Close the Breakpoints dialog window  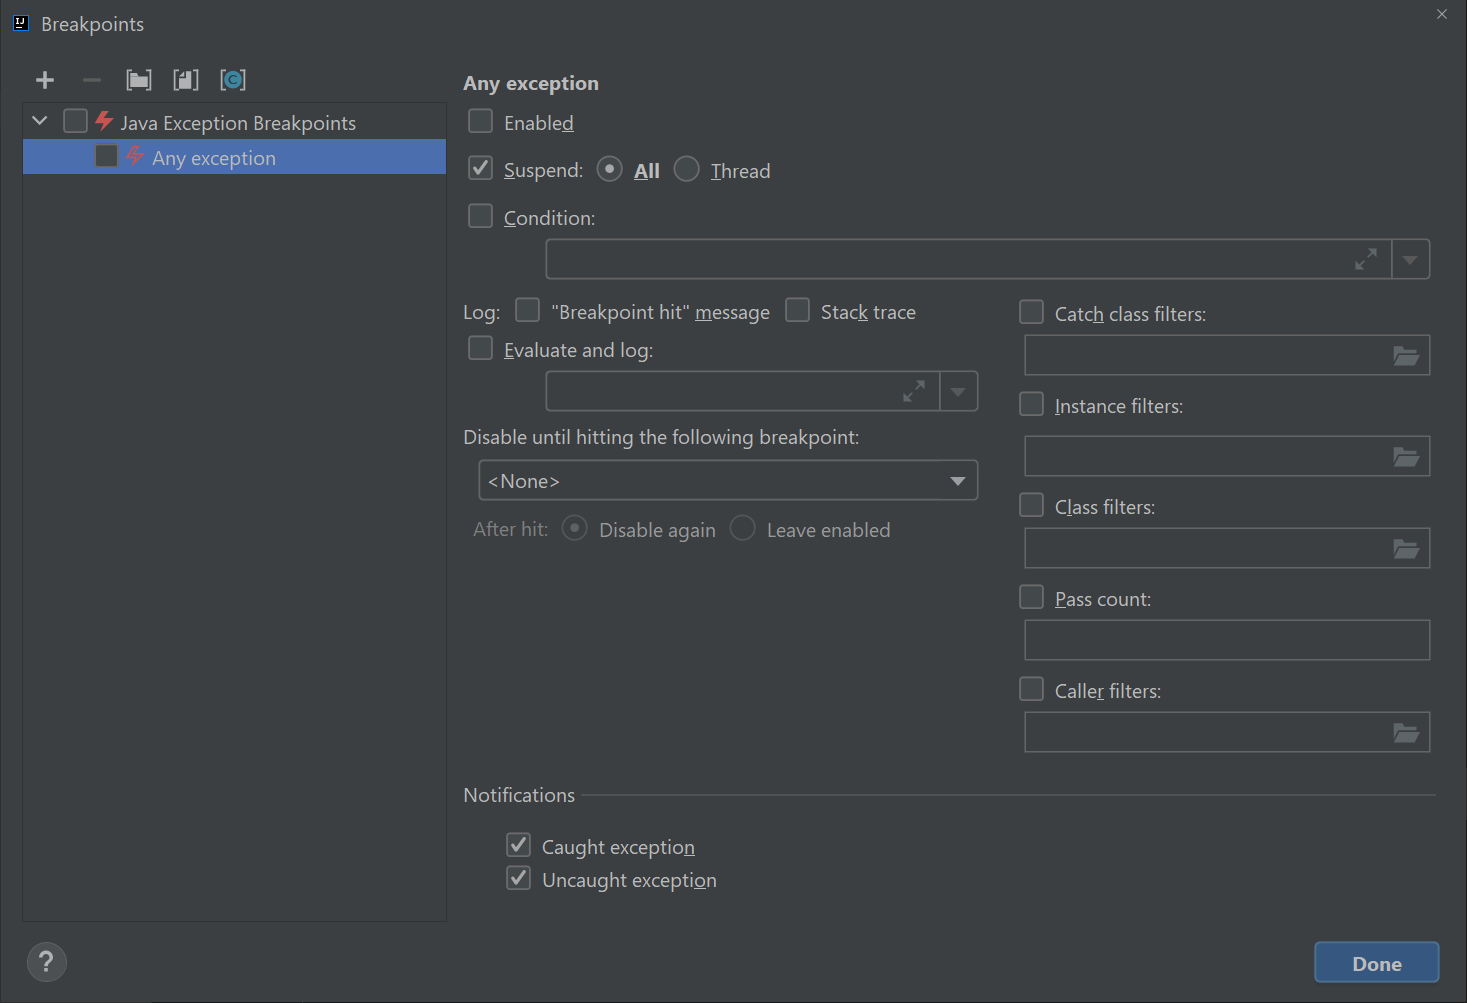click(x=1441, y=14)
